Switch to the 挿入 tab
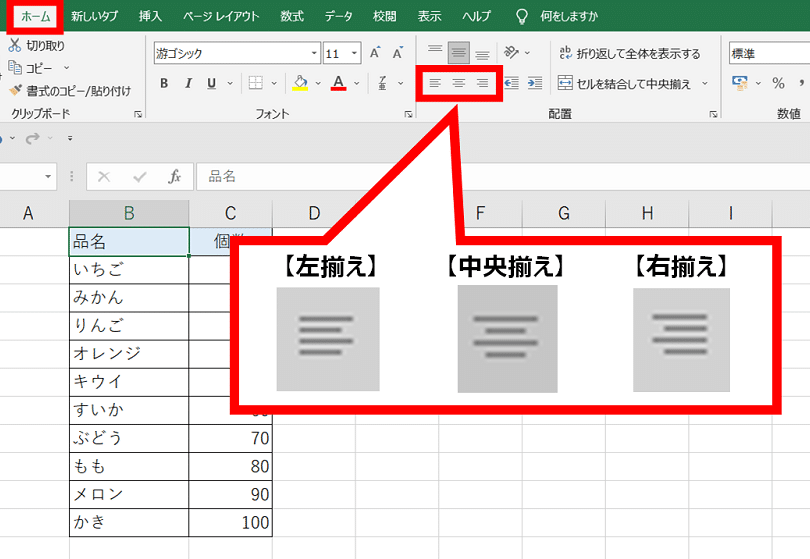 (150, 16)
